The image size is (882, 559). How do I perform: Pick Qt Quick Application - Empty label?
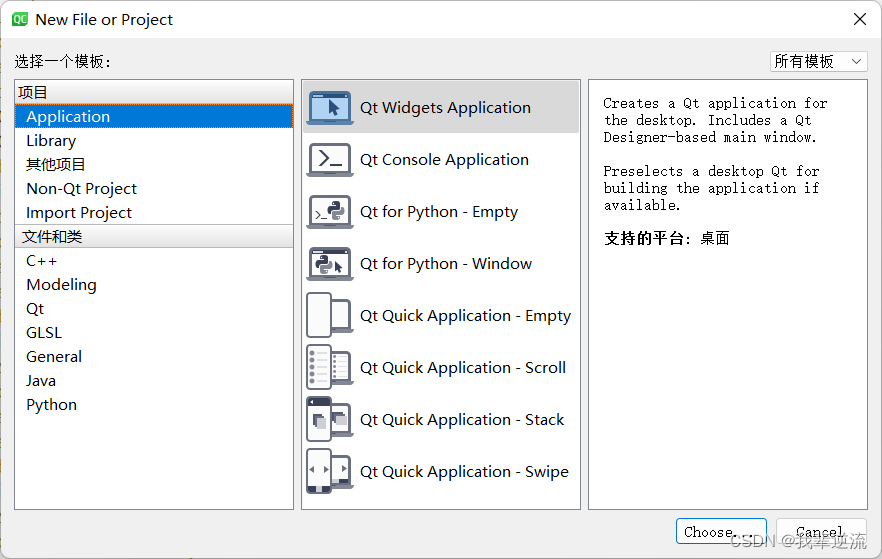tap(465, 316)
